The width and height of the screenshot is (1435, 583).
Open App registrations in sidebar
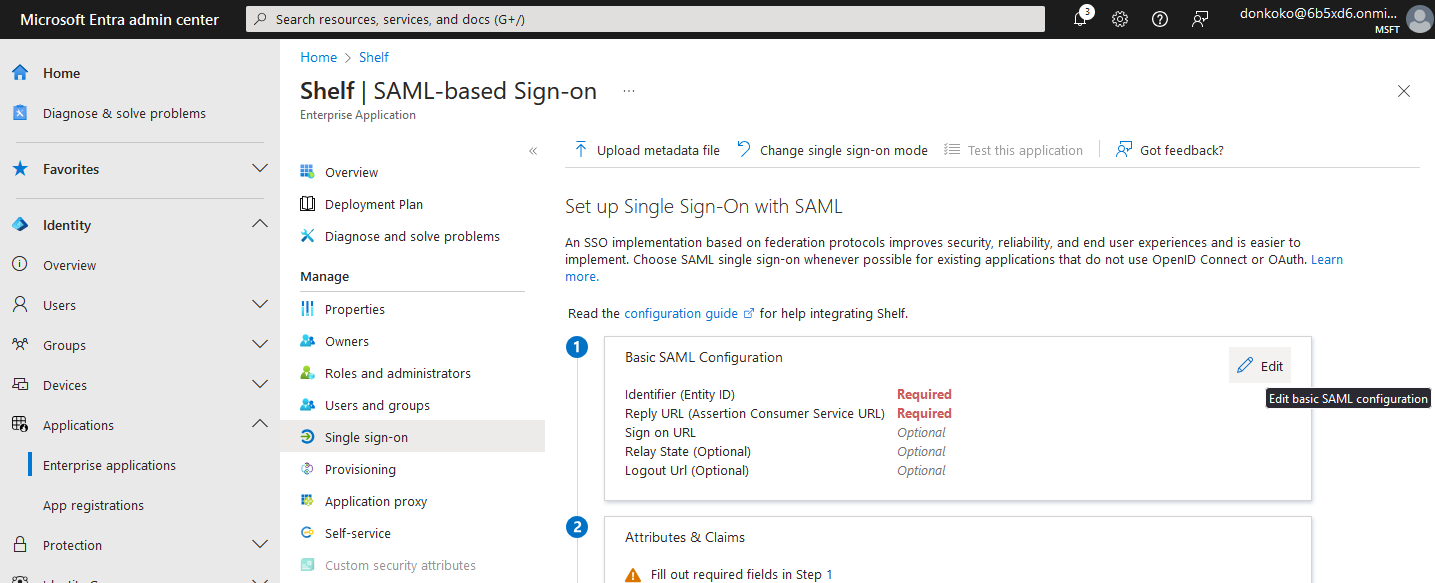pos(93,505)
